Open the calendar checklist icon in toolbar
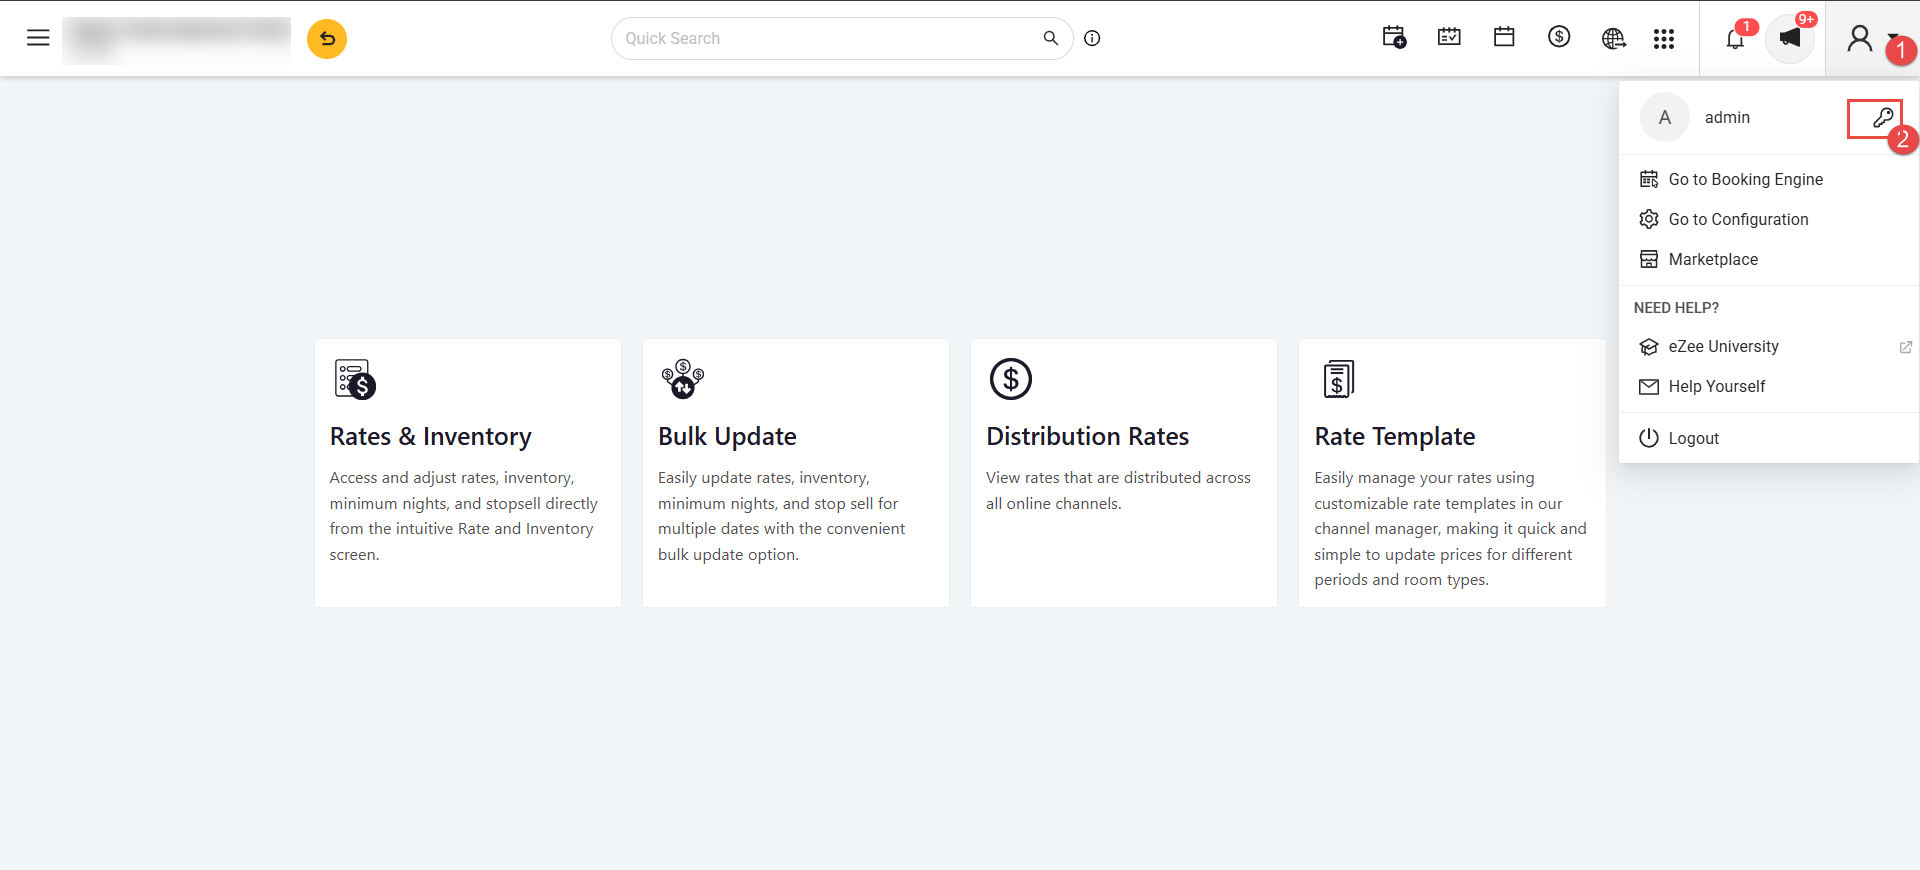Image resolution: width=1920 pixels, height=870 pixels. click(x=1449, y=38)
